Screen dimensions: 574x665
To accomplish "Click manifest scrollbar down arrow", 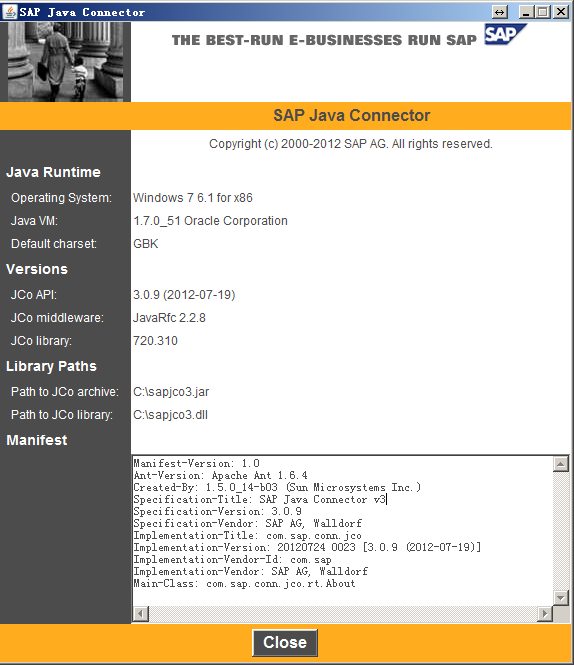I will pos(560,598).
